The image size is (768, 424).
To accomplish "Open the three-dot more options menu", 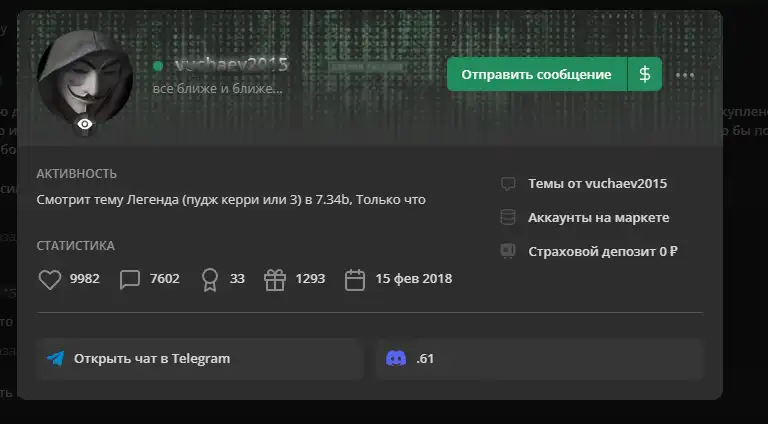I will [685, 75].
